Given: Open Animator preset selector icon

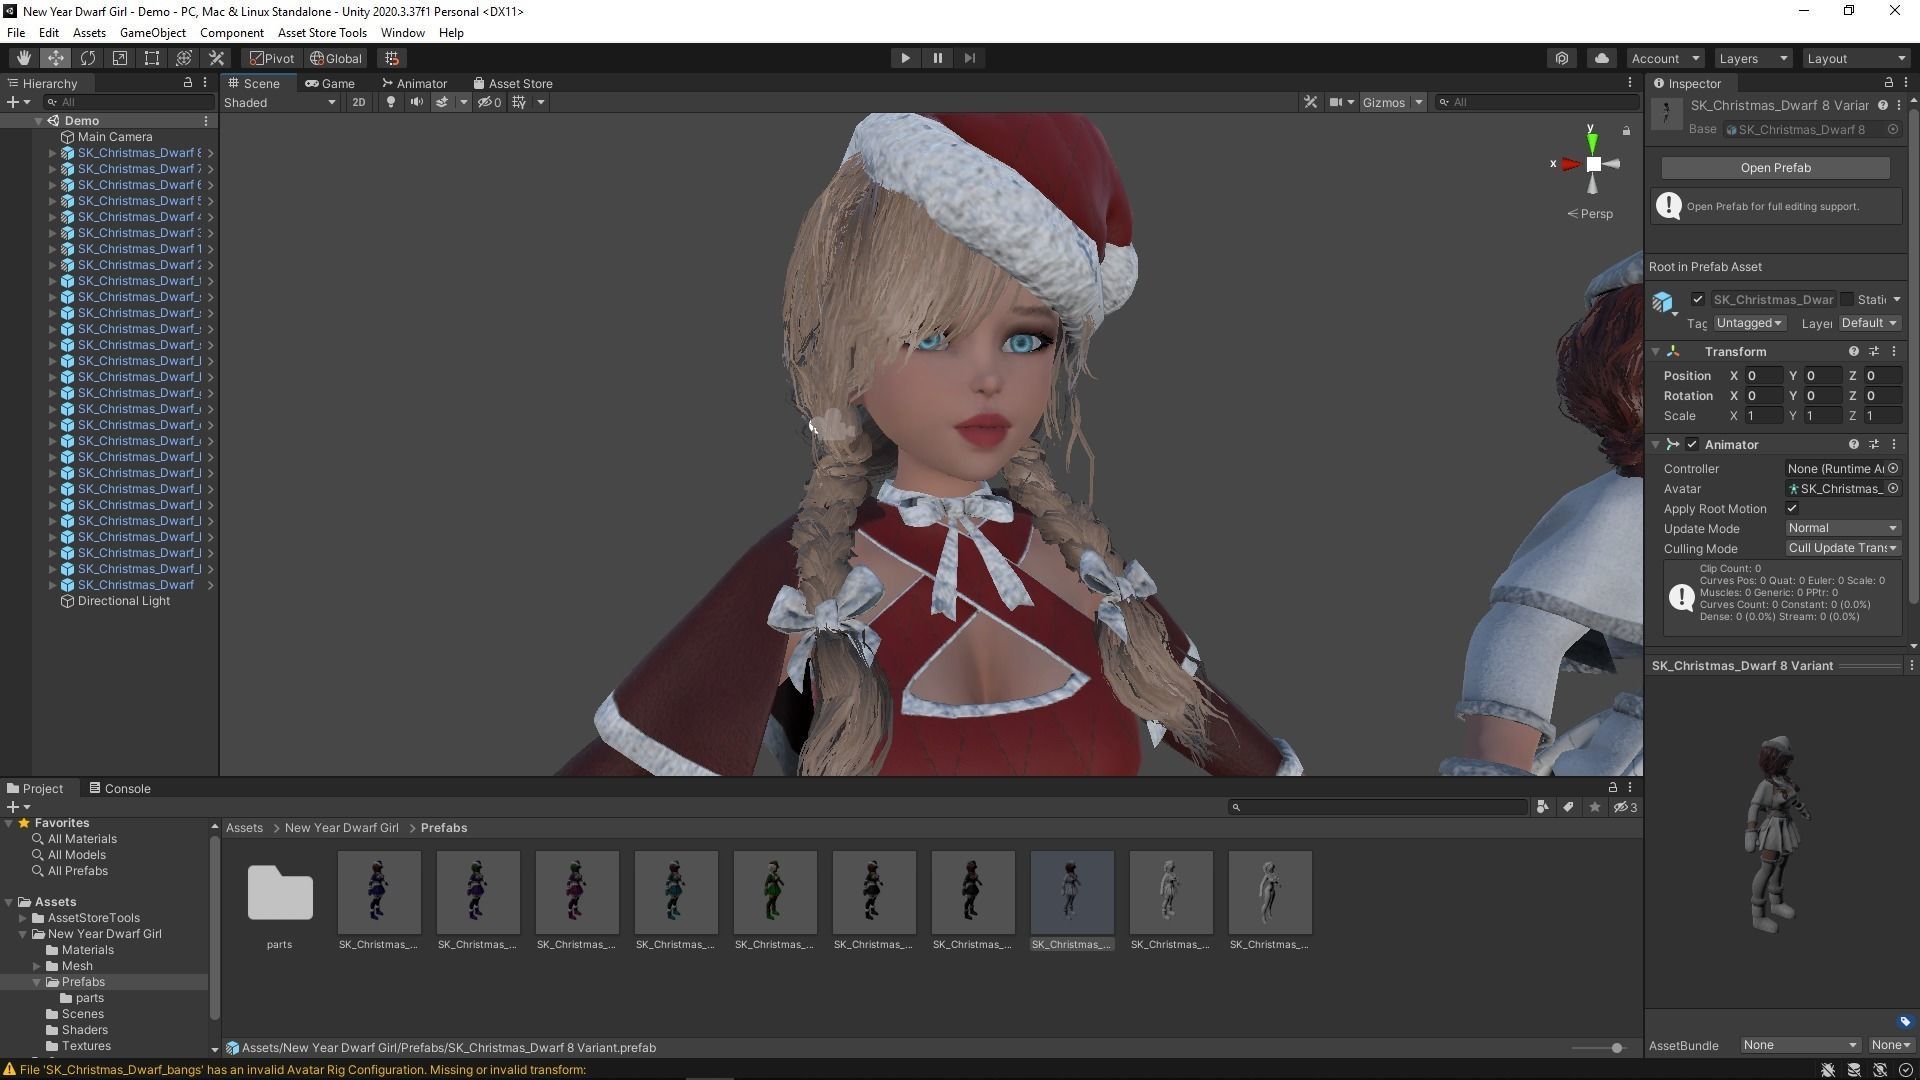Looking at the screenshot, I should coord(1873,444).
